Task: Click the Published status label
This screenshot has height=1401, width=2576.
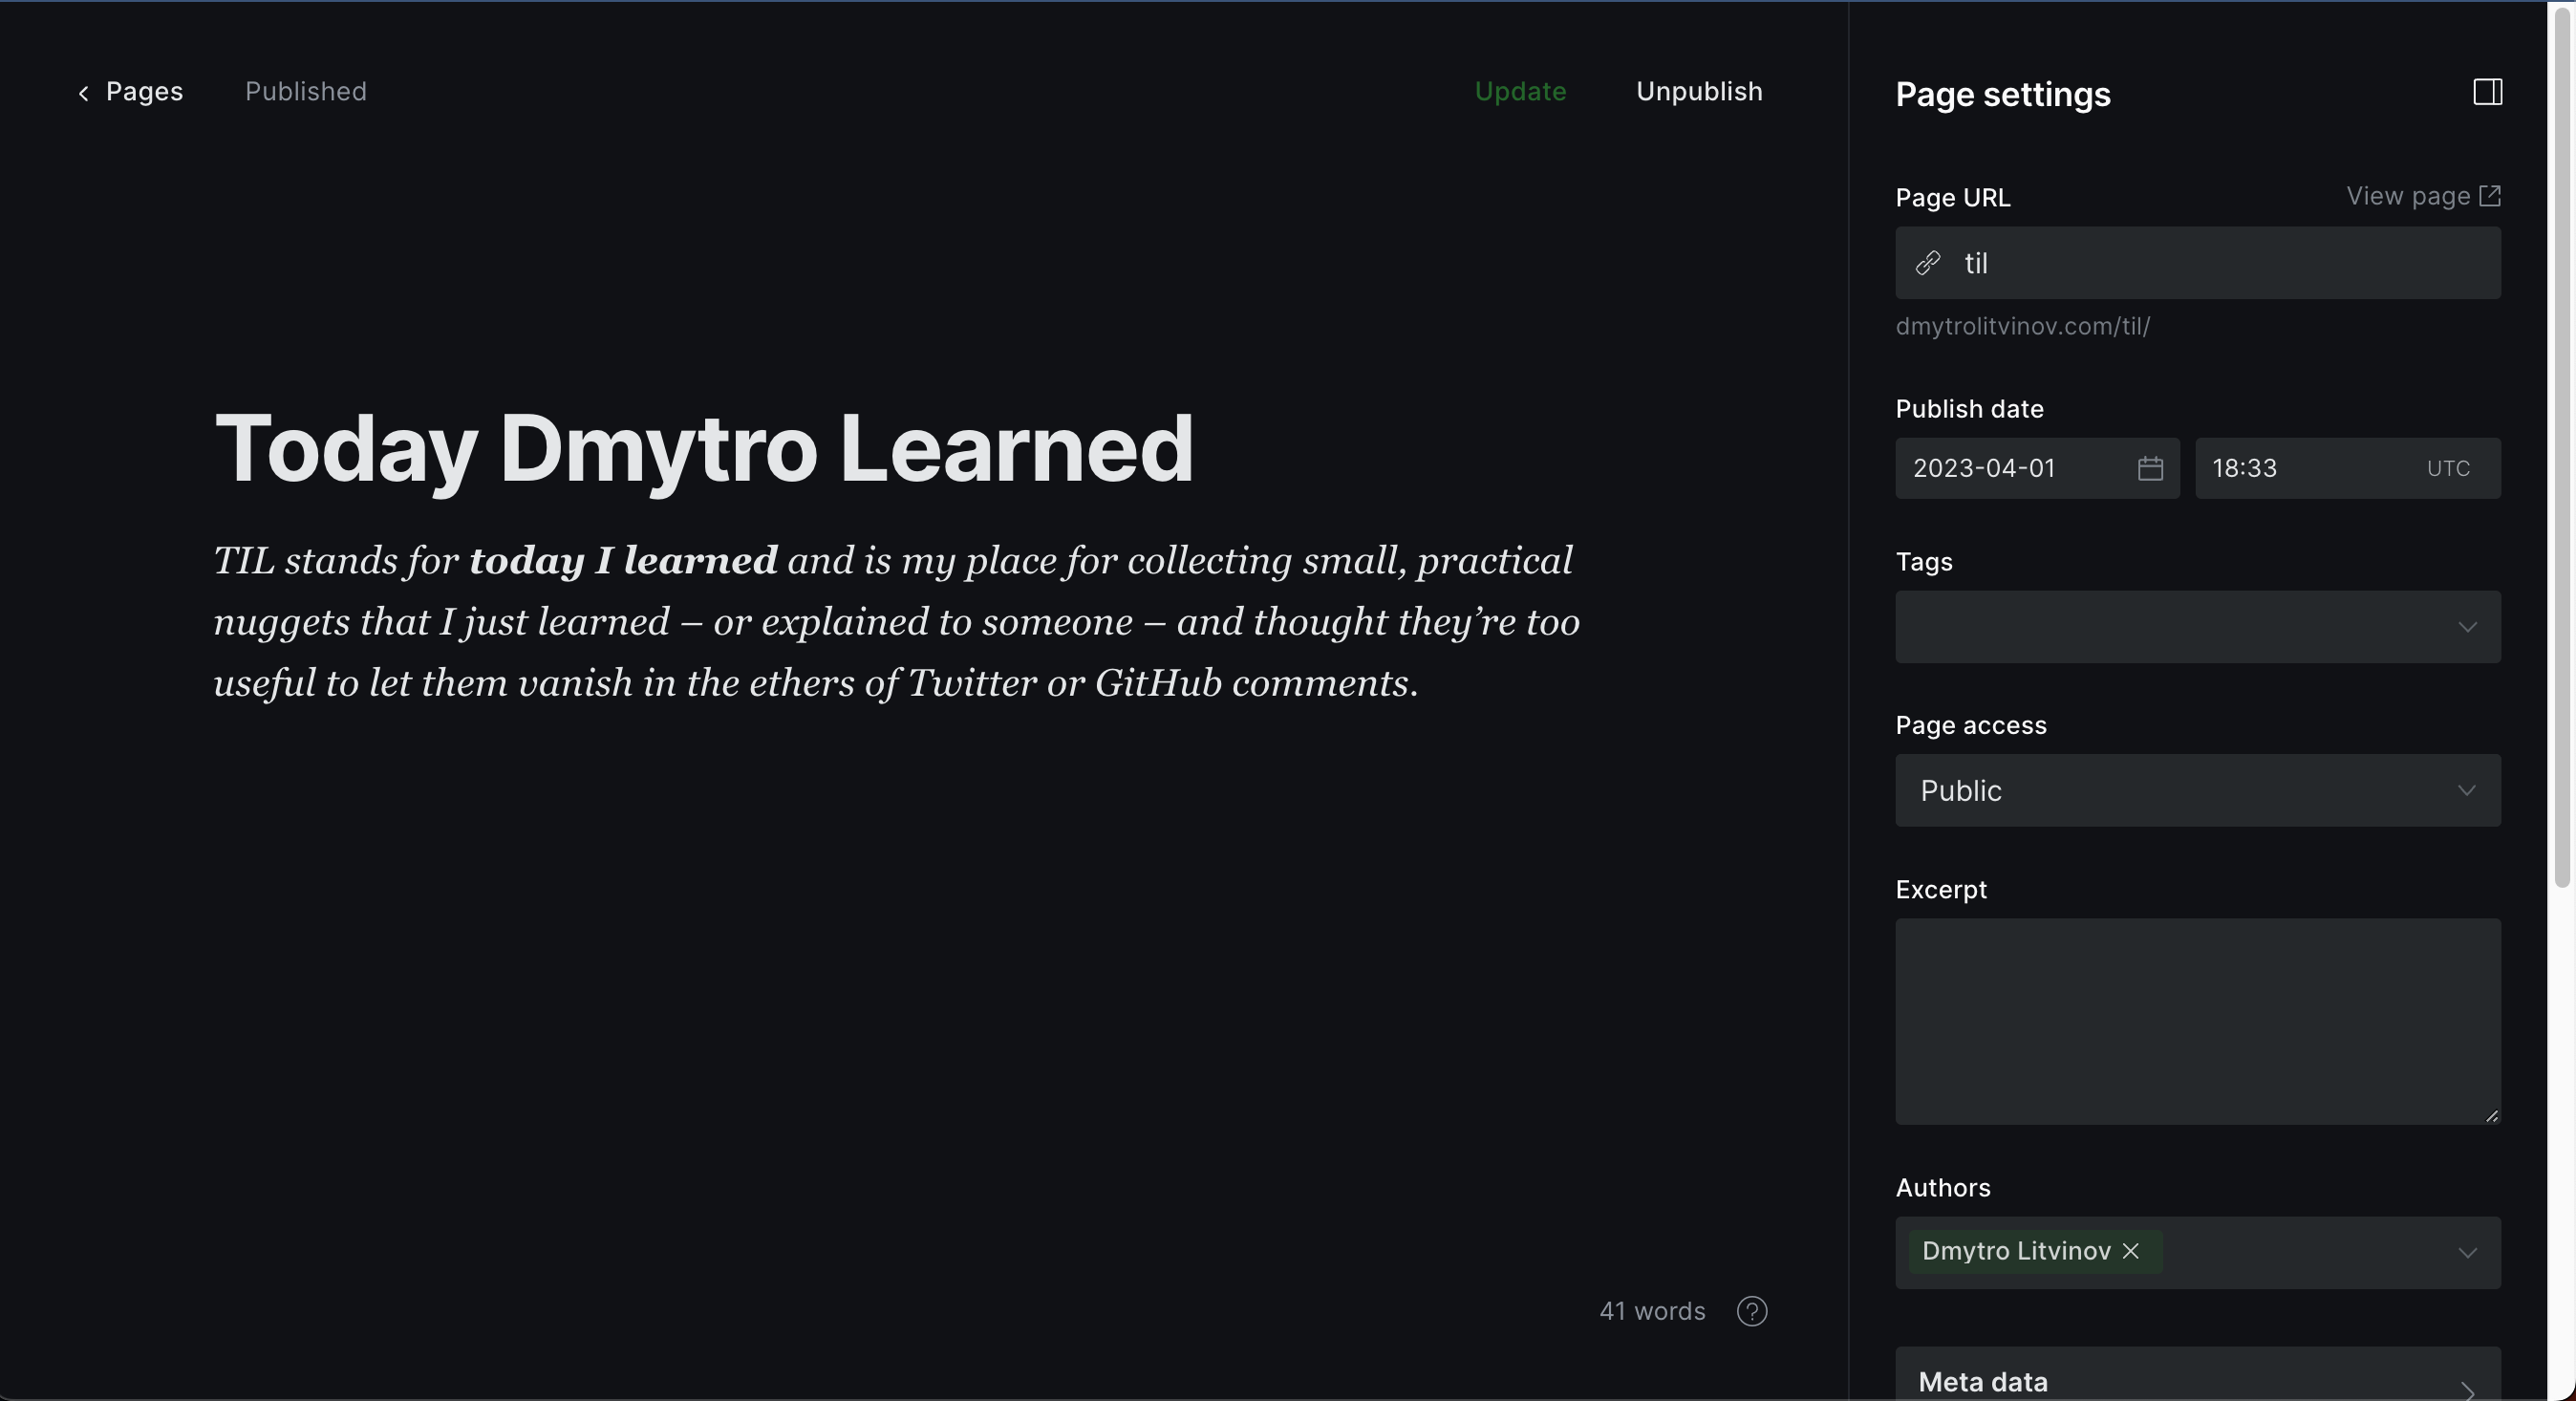Action: coord(305,91)
